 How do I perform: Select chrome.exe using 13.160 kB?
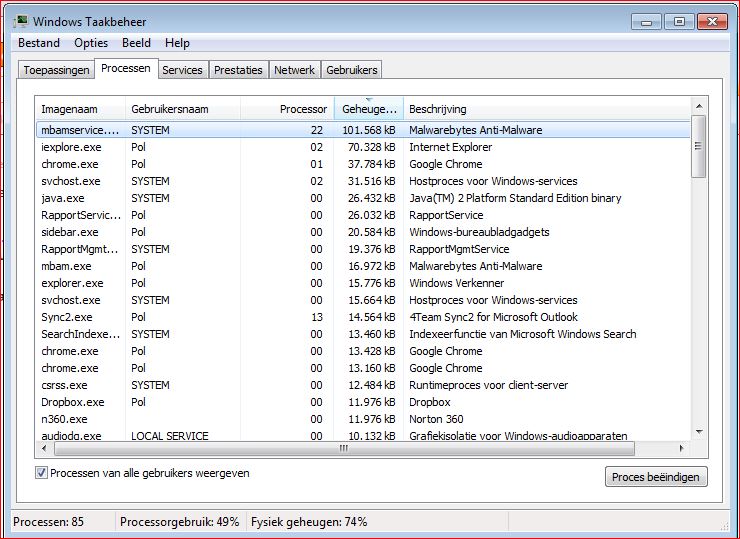click(x=363, y=368)
